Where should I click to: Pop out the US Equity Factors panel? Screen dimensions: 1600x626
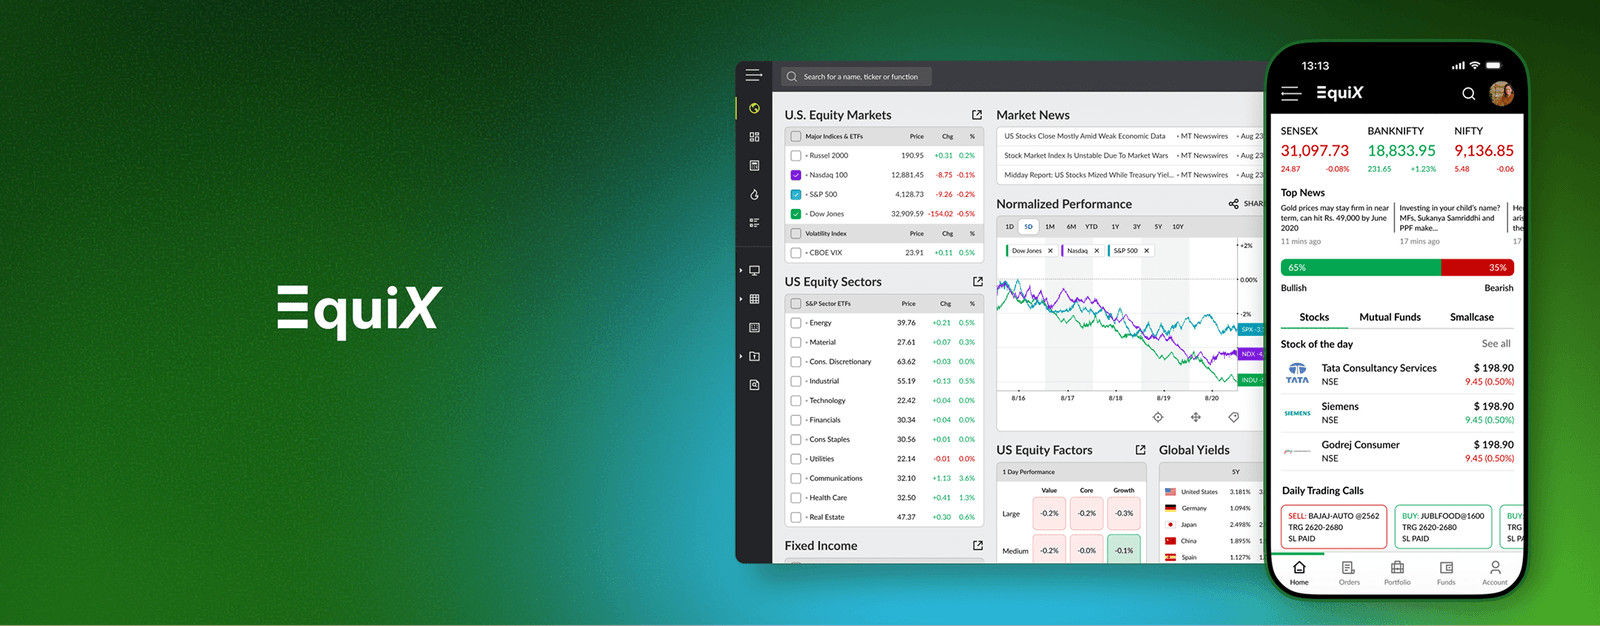click(x=1140, y=450)
